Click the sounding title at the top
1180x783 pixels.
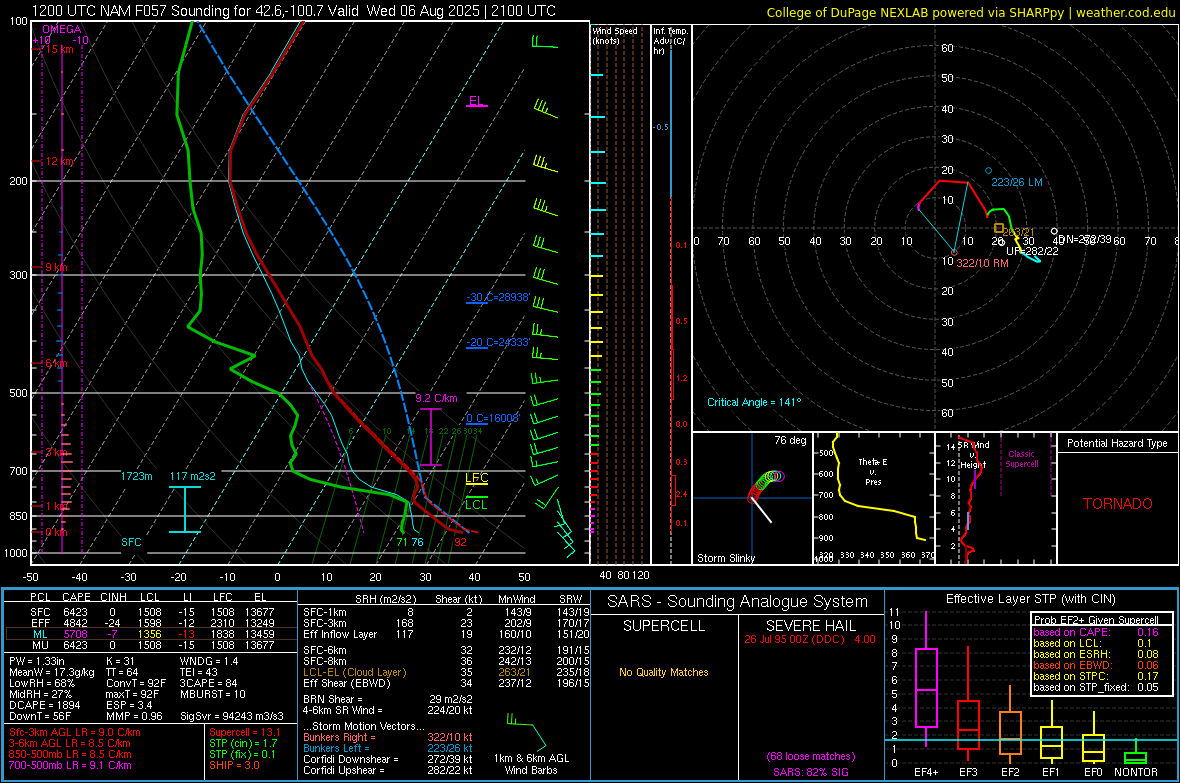[293, 11]
